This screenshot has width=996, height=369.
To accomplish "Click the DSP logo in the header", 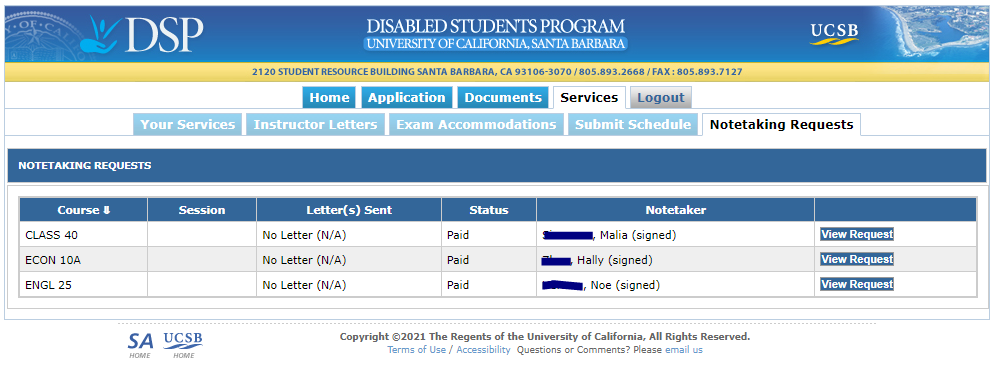I will point(147,34).
